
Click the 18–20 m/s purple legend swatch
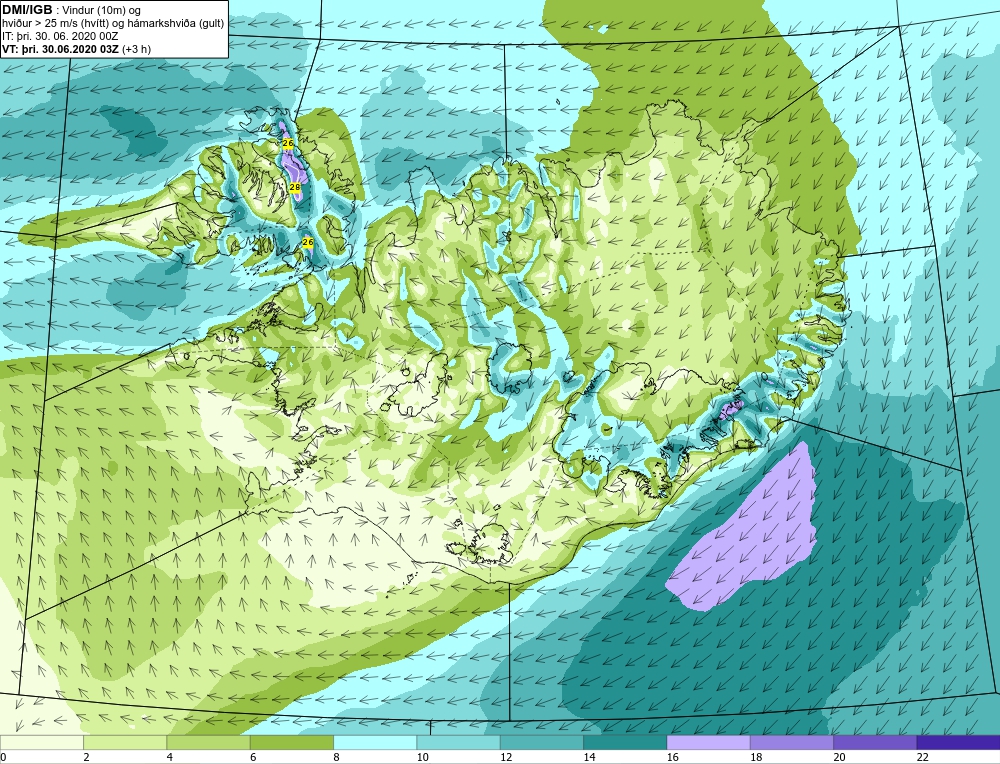click(791, 742)
